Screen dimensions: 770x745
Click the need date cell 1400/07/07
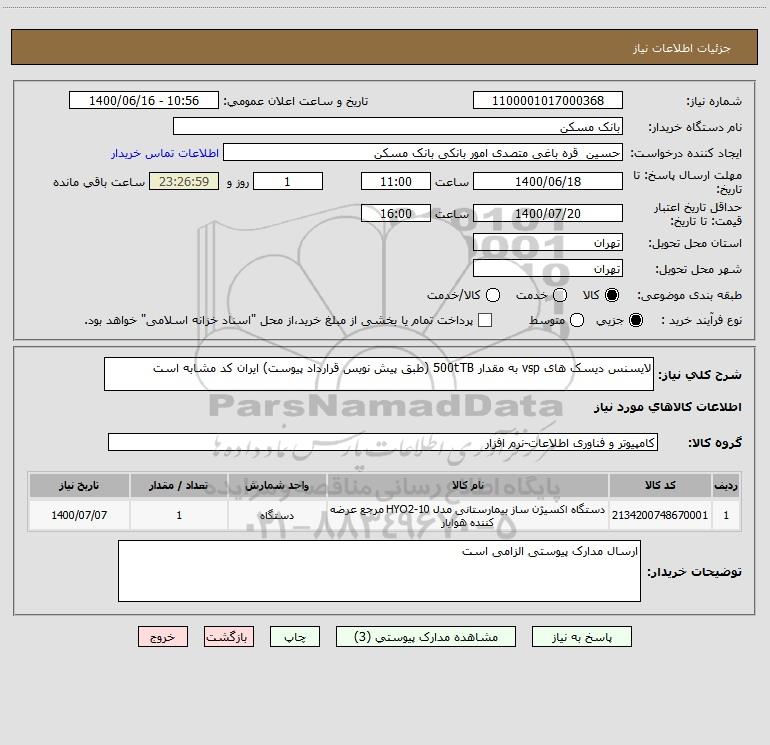click(79, 515)
